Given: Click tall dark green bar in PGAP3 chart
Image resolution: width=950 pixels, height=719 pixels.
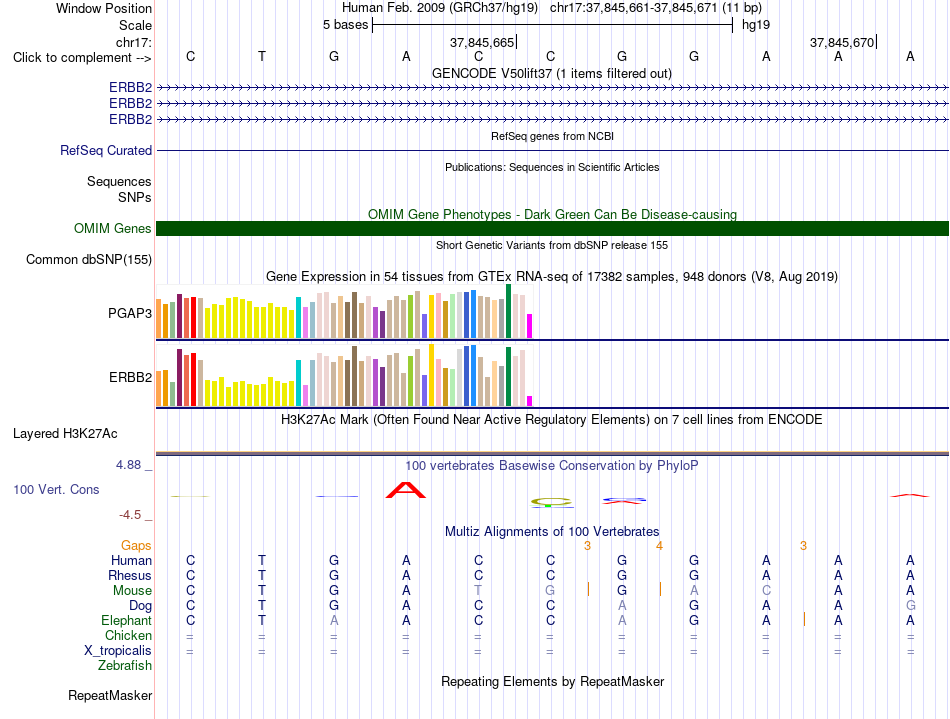Looking at the screenshot, I should 508,311.
